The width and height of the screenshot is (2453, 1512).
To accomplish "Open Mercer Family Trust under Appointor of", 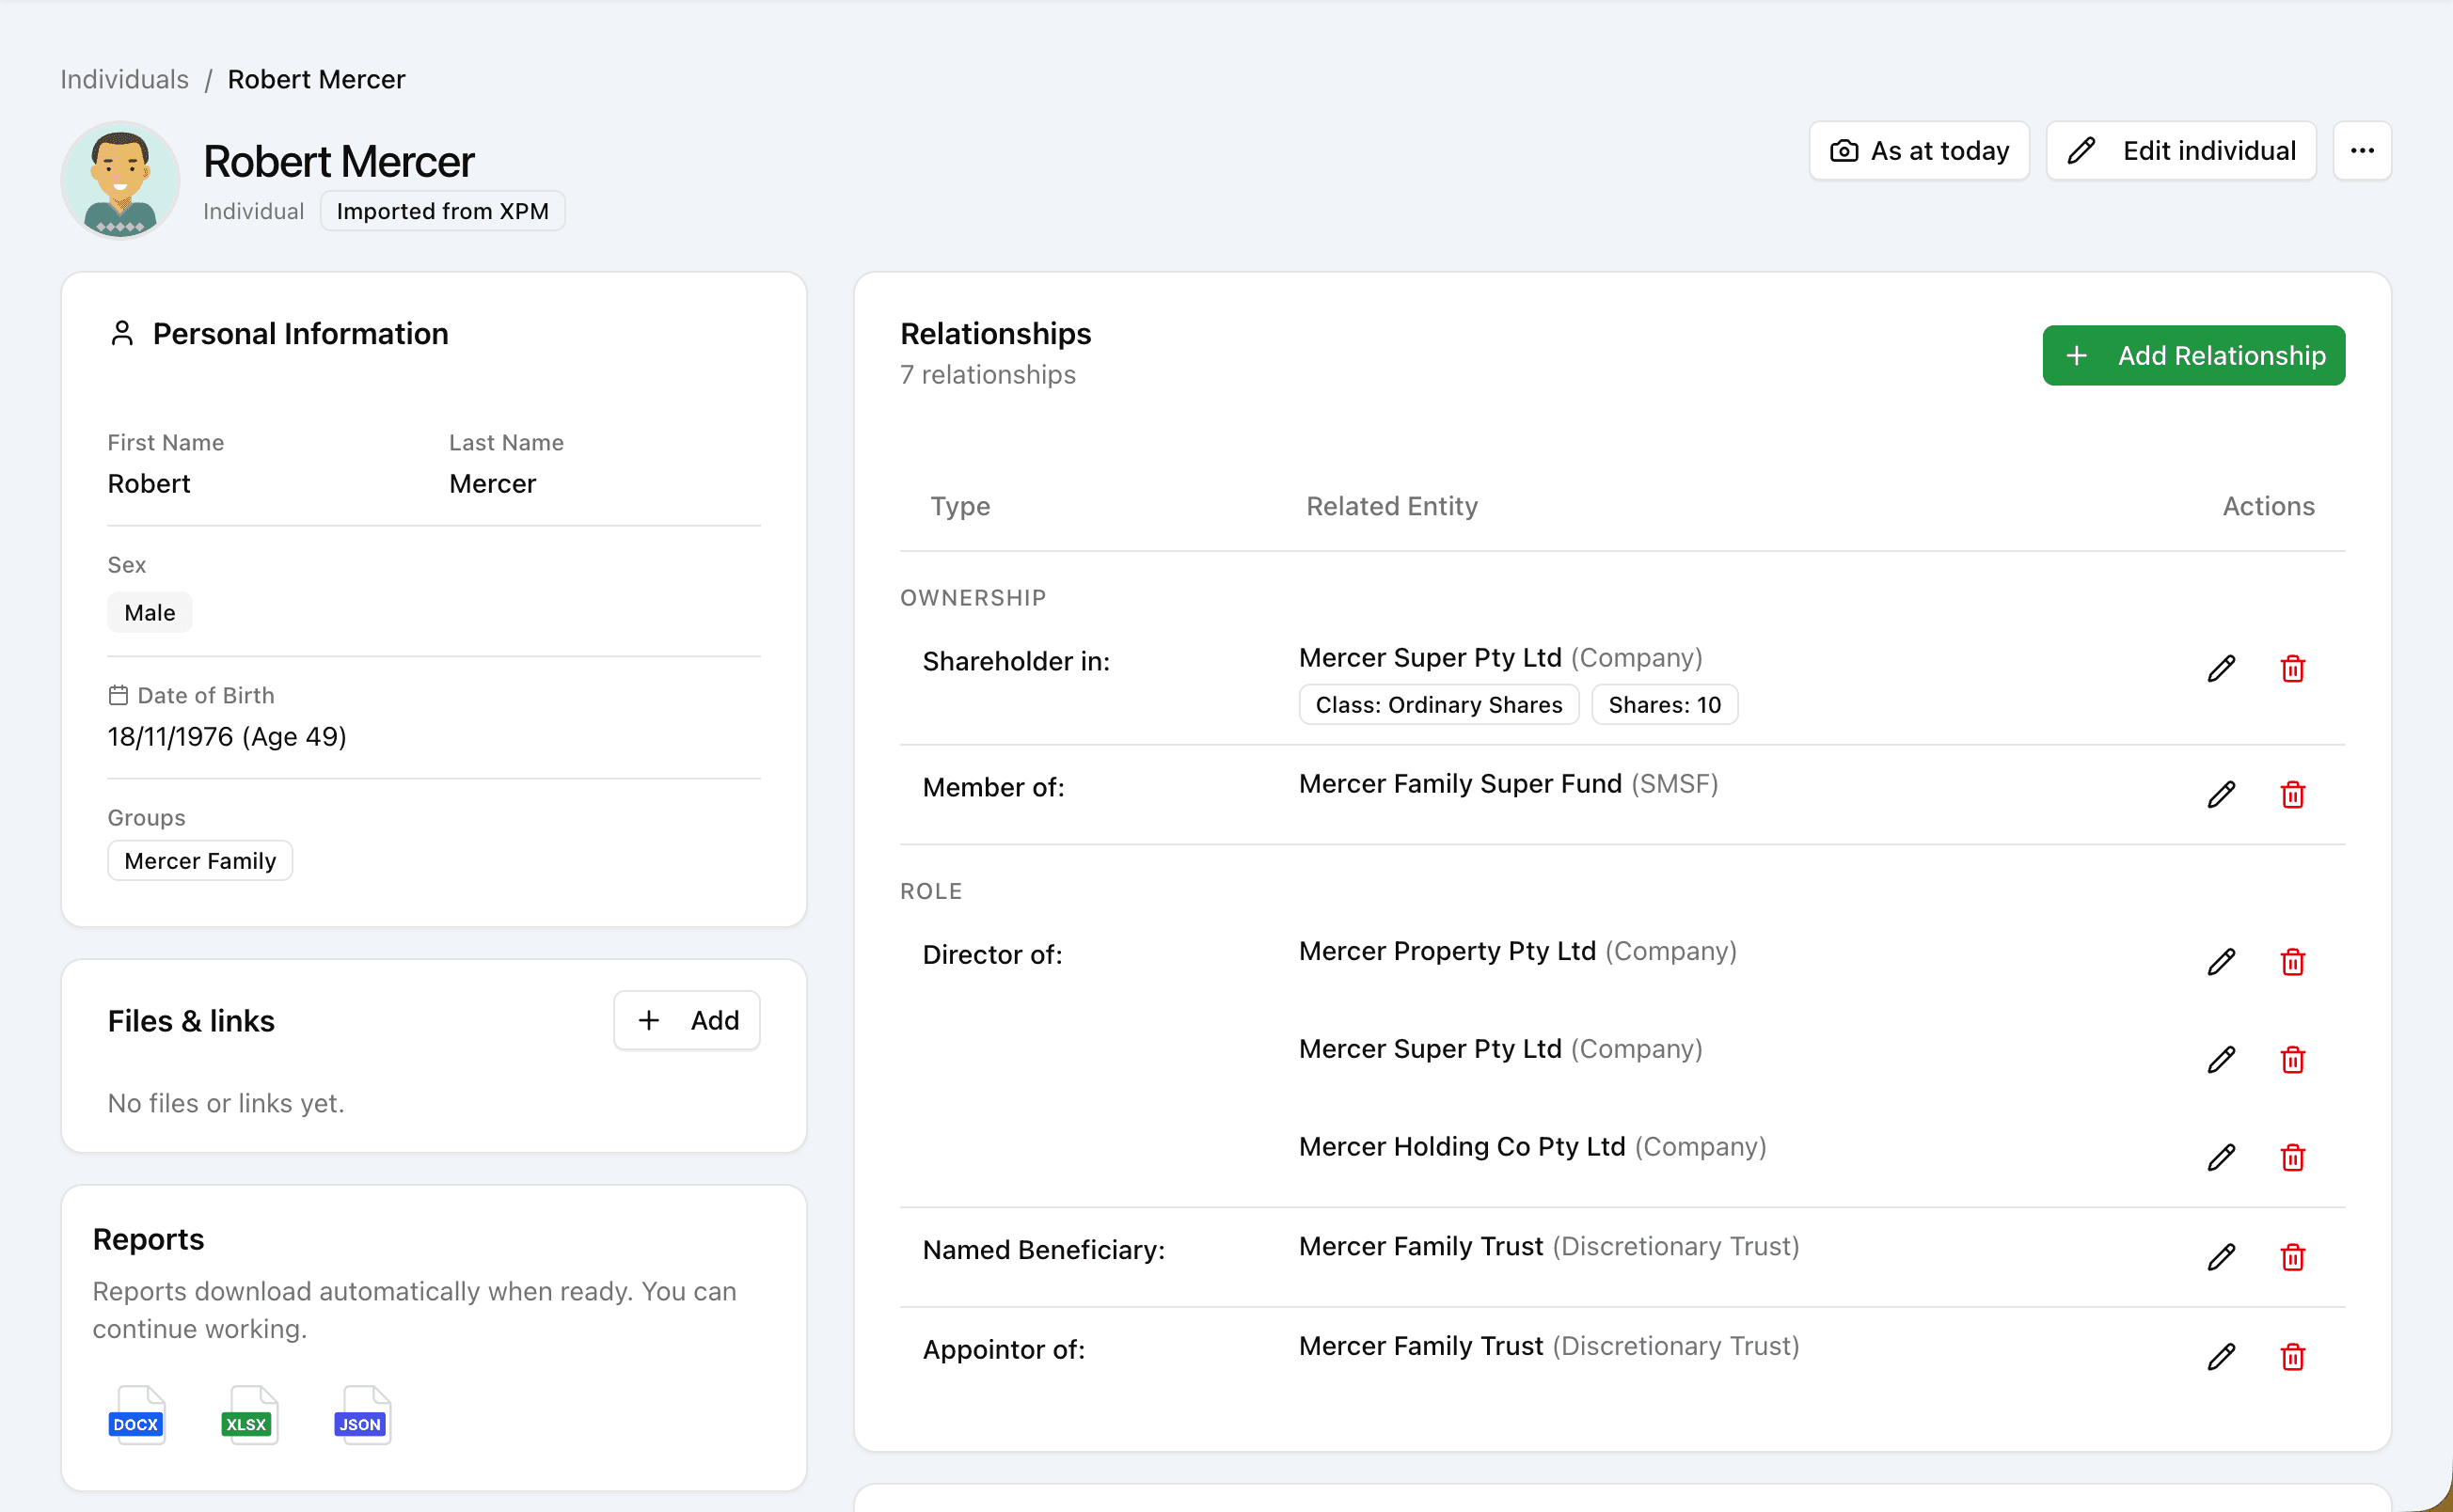I will [x=1421, y=1345].
